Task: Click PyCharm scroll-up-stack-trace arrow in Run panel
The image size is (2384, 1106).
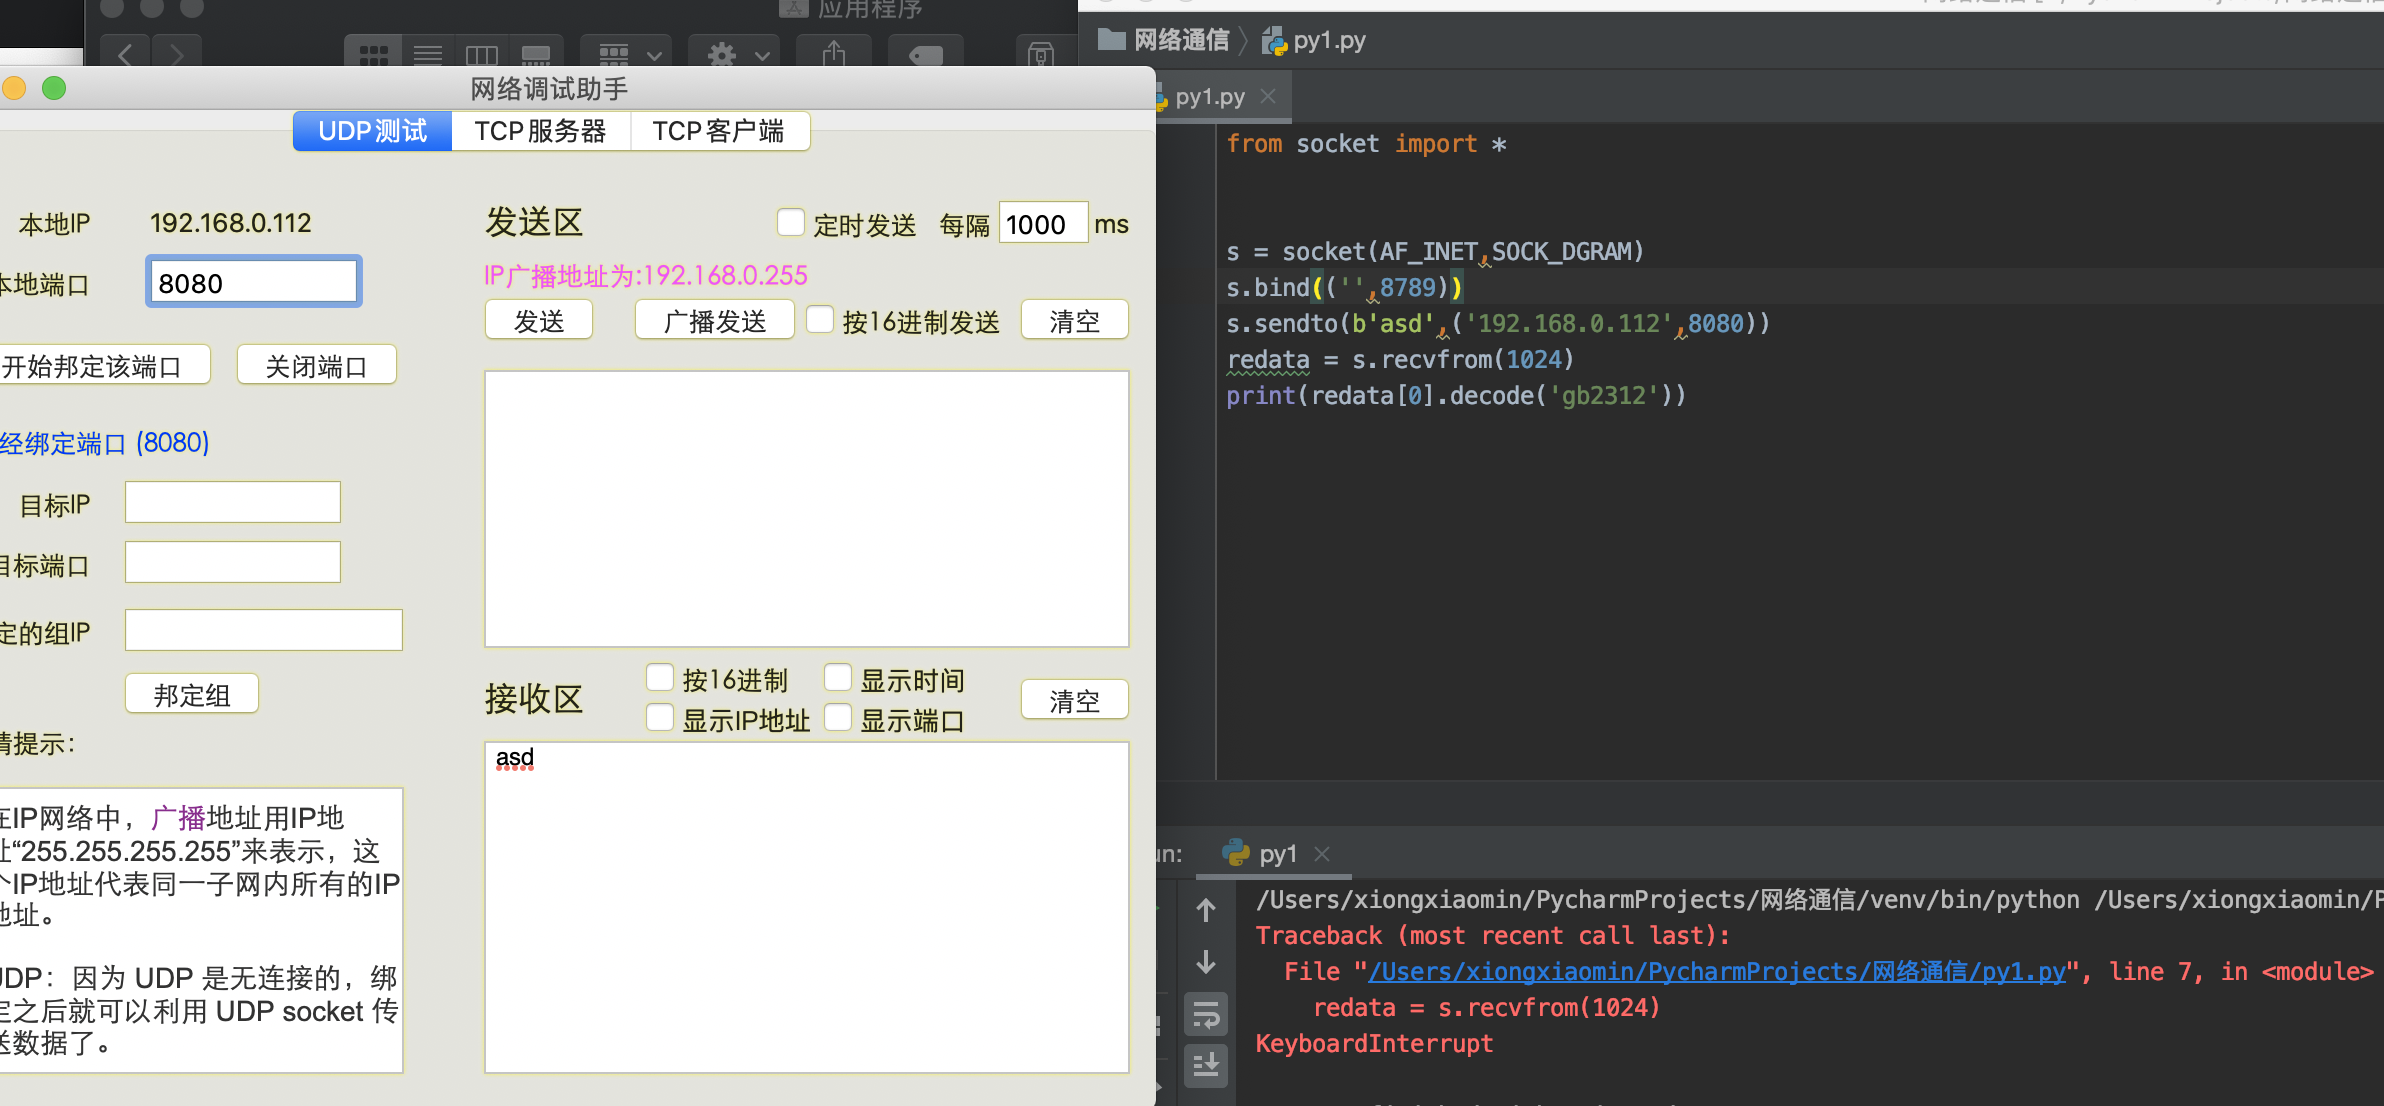Action: 1206,910
